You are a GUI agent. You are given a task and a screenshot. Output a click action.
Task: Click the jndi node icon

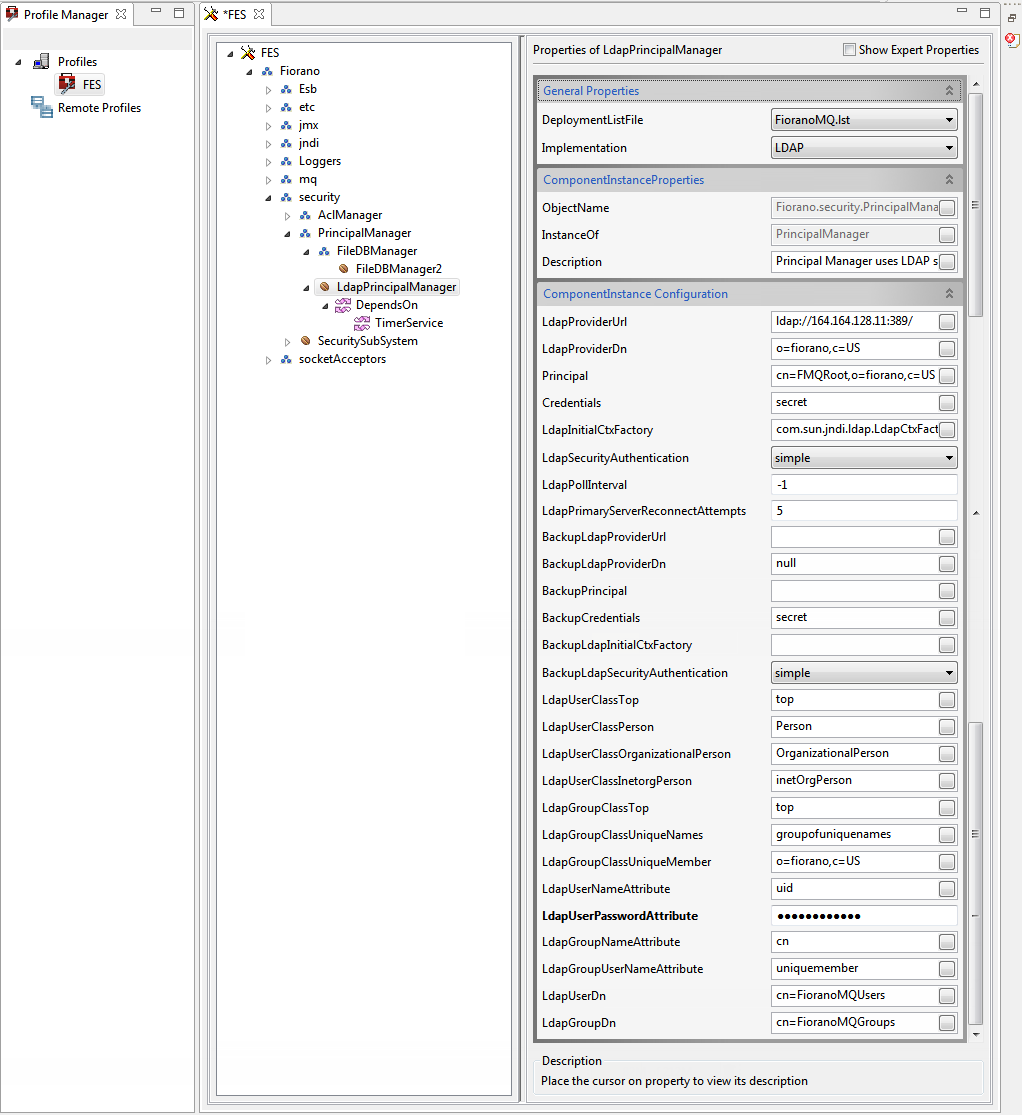(286, 143)
